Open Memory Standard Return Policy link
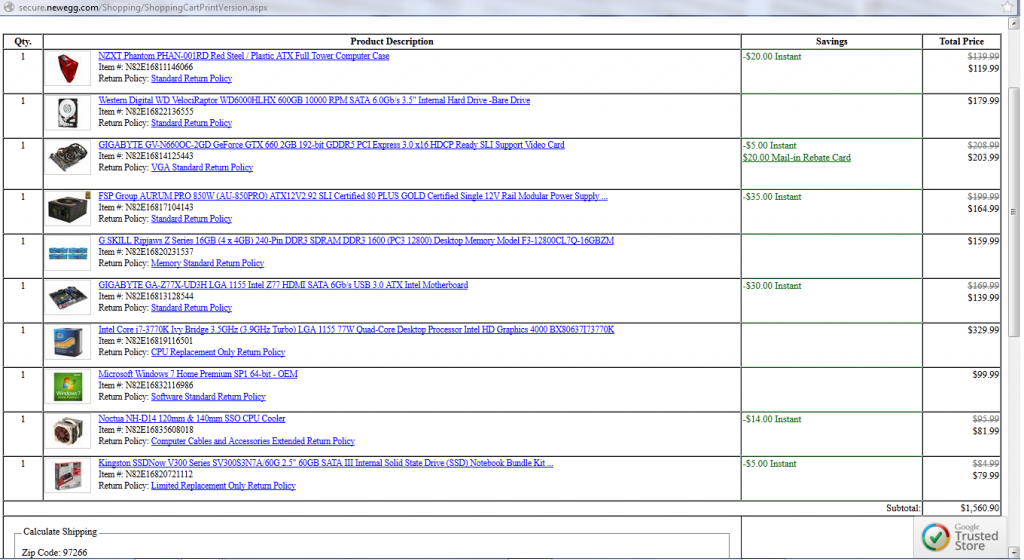Screen dimensions: 1024x560 tap(208, 263)
